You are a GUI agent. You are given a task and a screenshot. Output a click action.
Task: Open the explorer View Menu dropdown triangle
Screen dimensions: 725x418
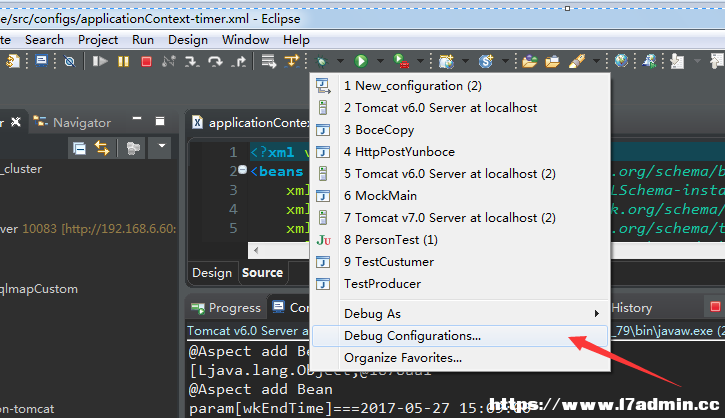pos(161,146)
